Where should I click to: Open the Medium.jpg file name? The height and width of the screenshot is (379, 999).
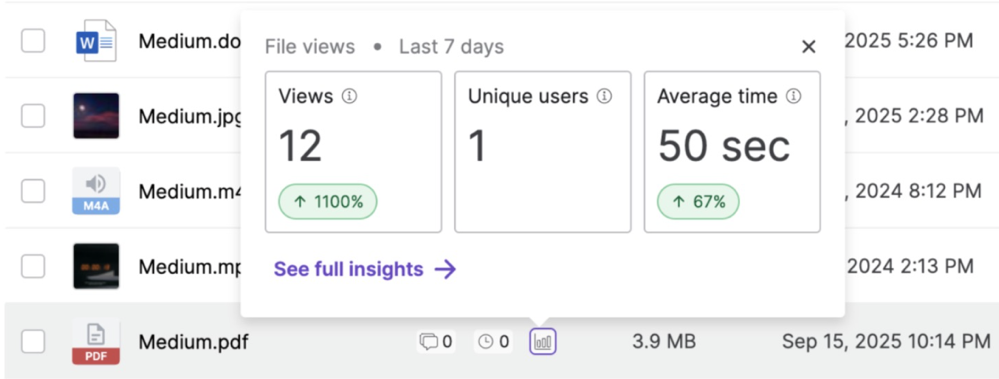pyautogui.click(x=190, y=116)
